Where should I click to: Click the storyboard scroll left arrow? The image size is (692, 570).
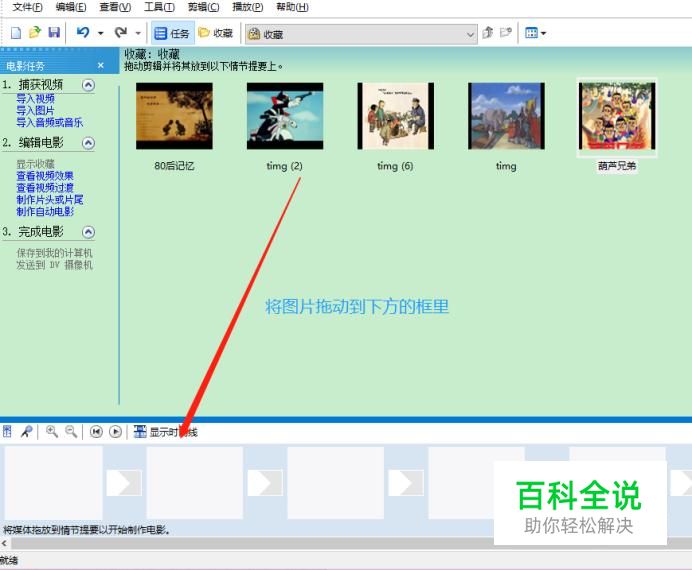pyautogui.click(x=4, y=544)
